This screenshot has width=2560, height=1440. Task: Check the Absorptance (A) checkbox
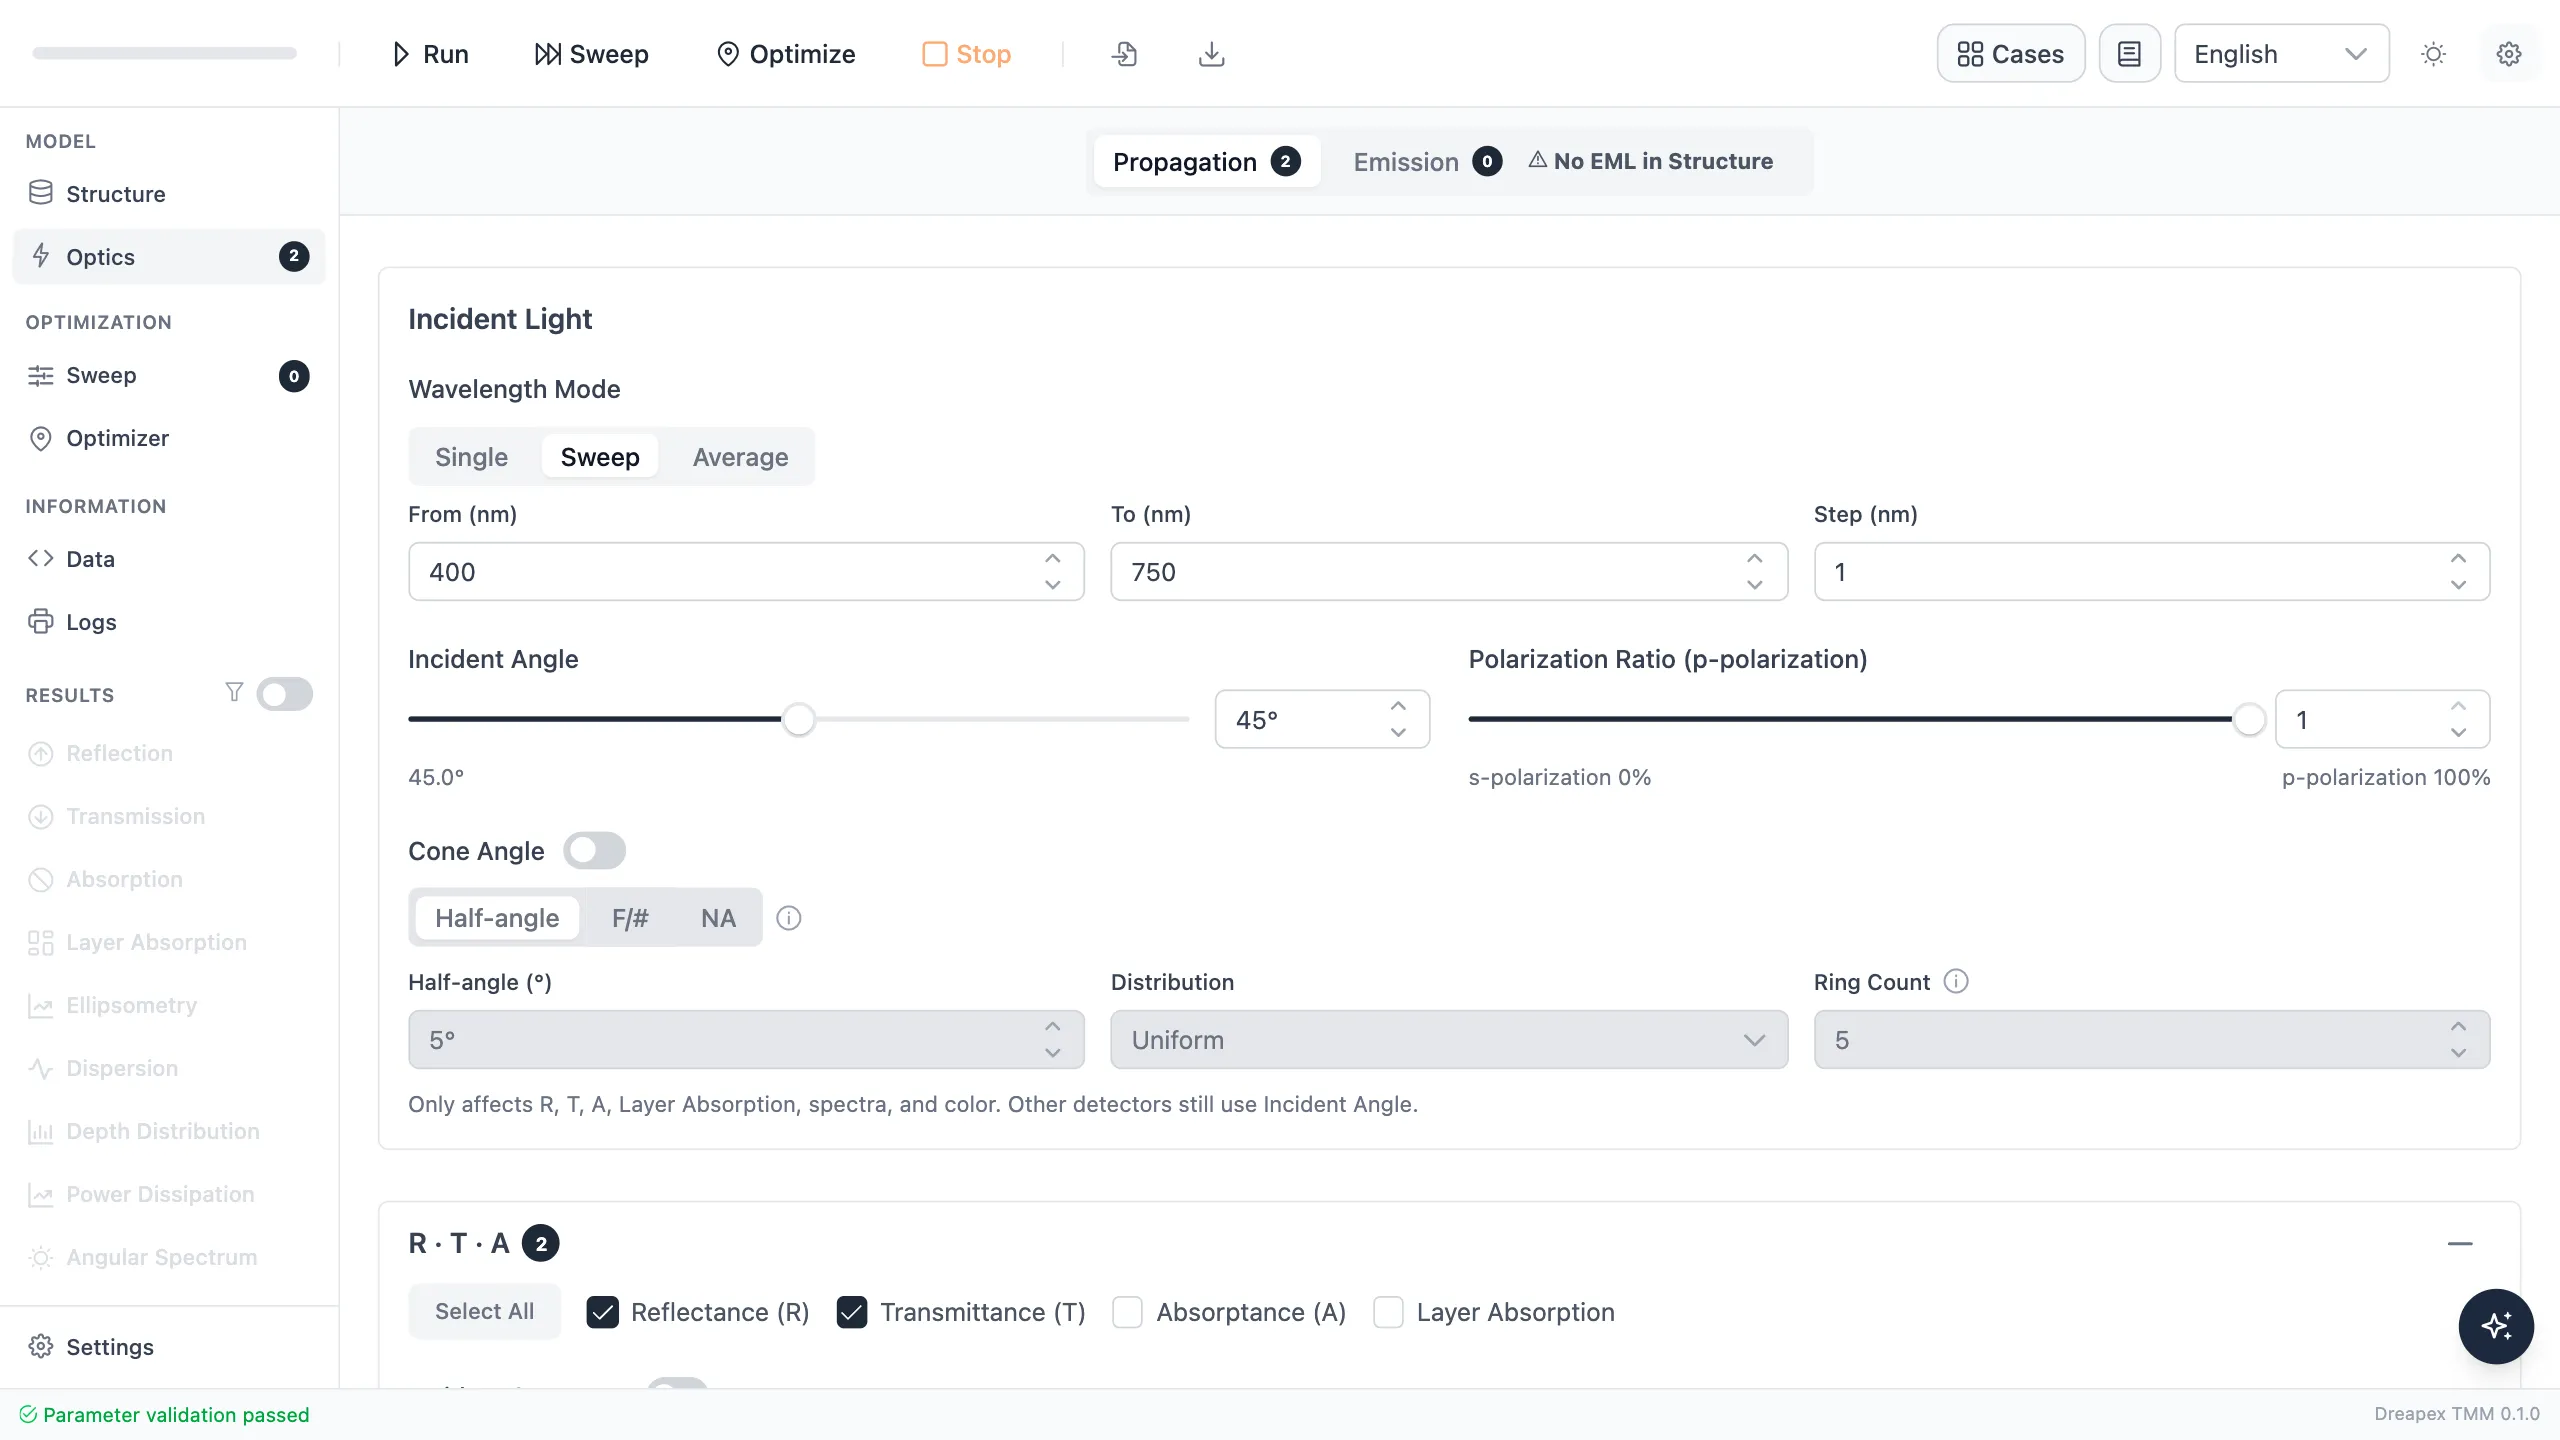coord(1128,1312)
